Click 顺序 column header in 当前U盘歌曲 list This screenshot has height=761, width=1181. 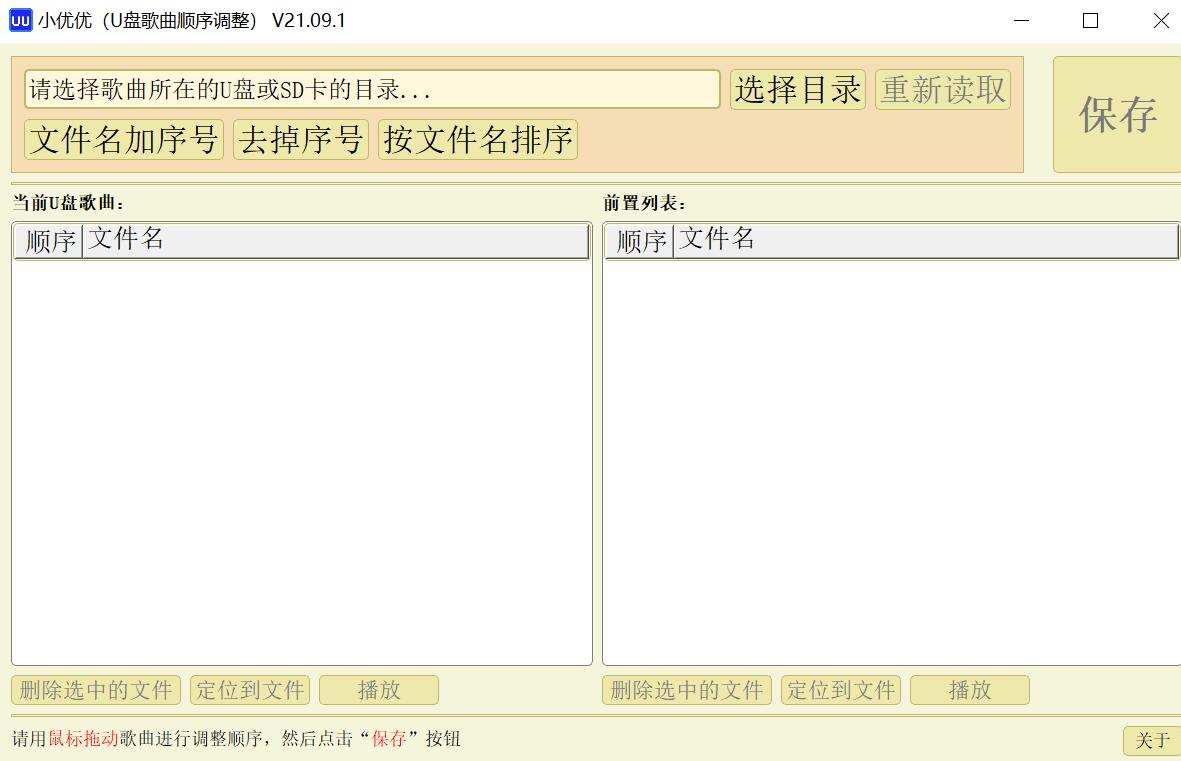(x=49, y=242)
